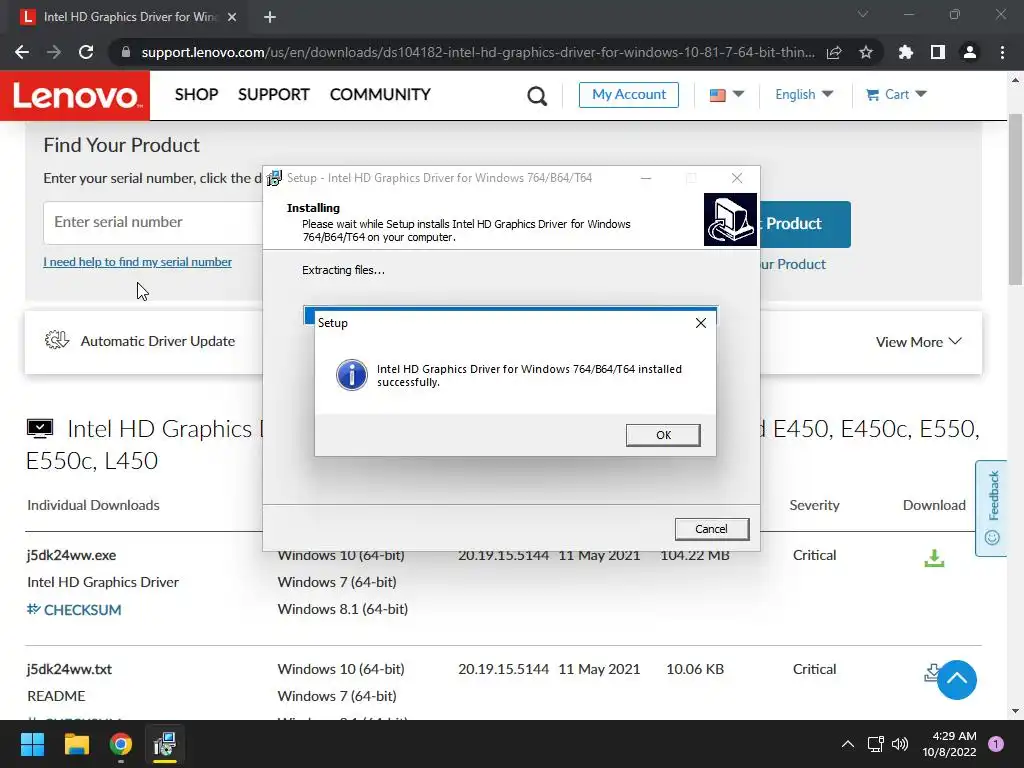Viewport: 1024px width, 768px height.
Task: Click the installer title bar icon
Action: pos(274,178)
